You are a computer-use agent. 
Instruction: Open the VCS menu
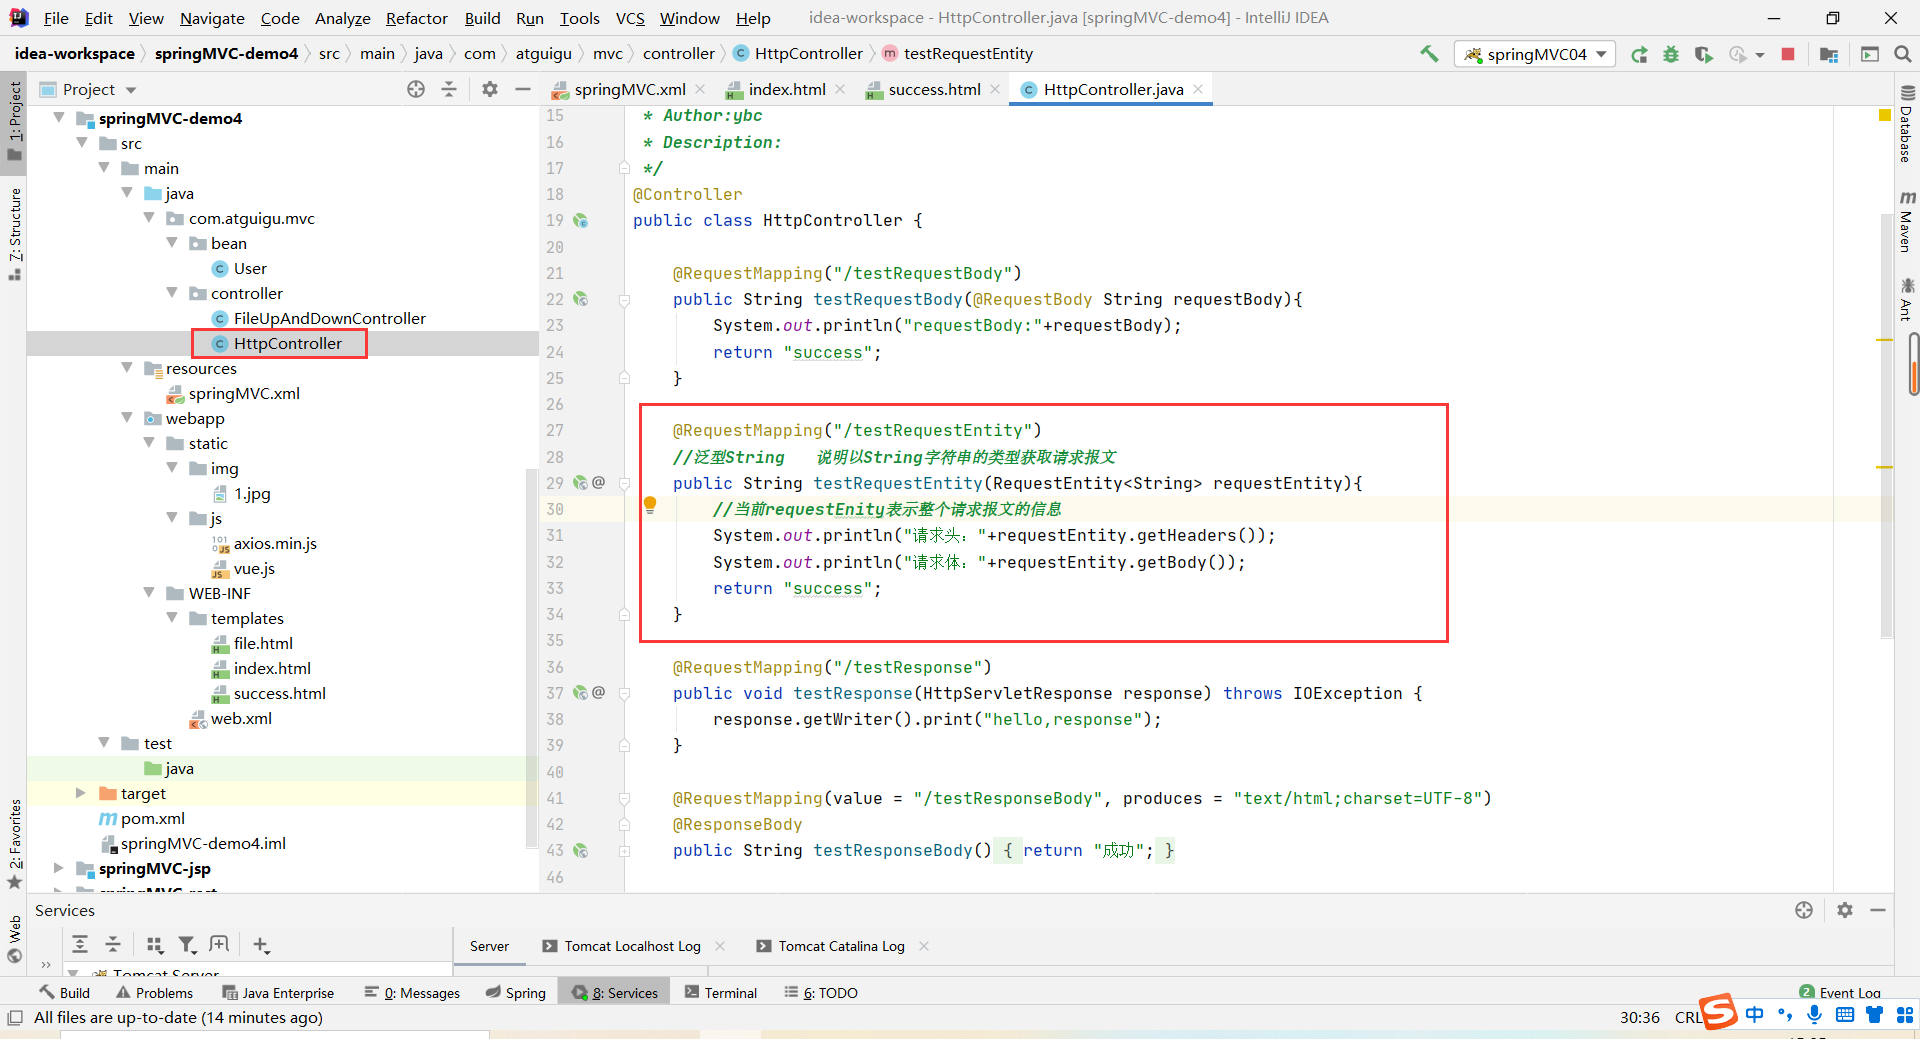[630, 18]
